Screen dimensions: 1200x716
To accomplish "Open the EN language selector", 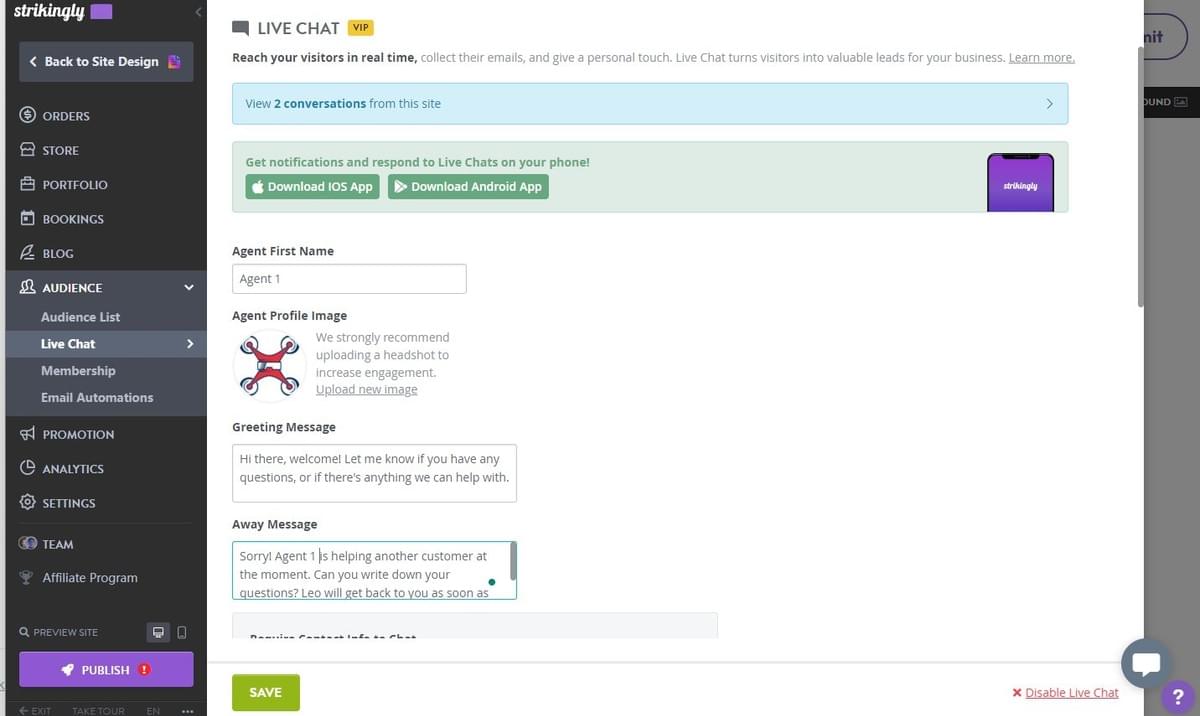I will tap(153, 711).
